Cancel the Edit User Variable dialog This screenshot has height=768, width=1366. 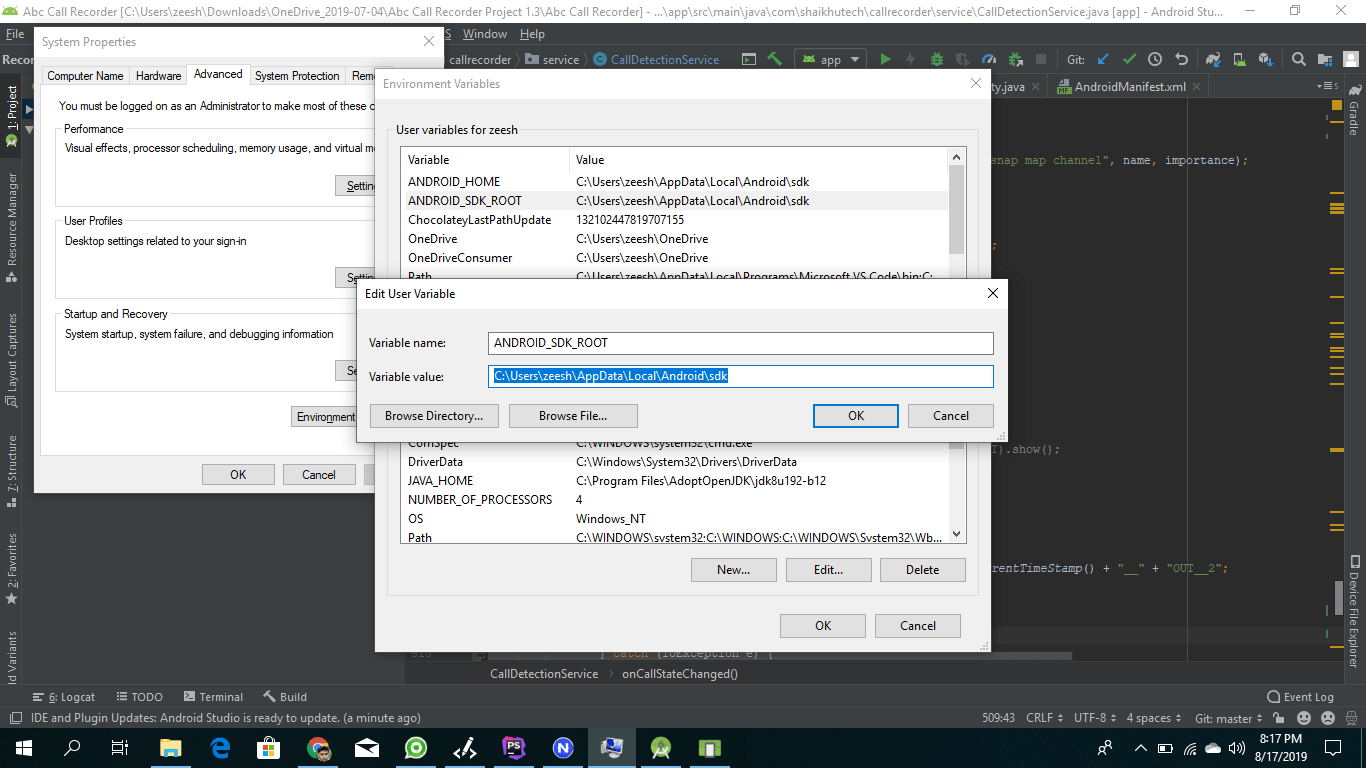click(951, 416)
